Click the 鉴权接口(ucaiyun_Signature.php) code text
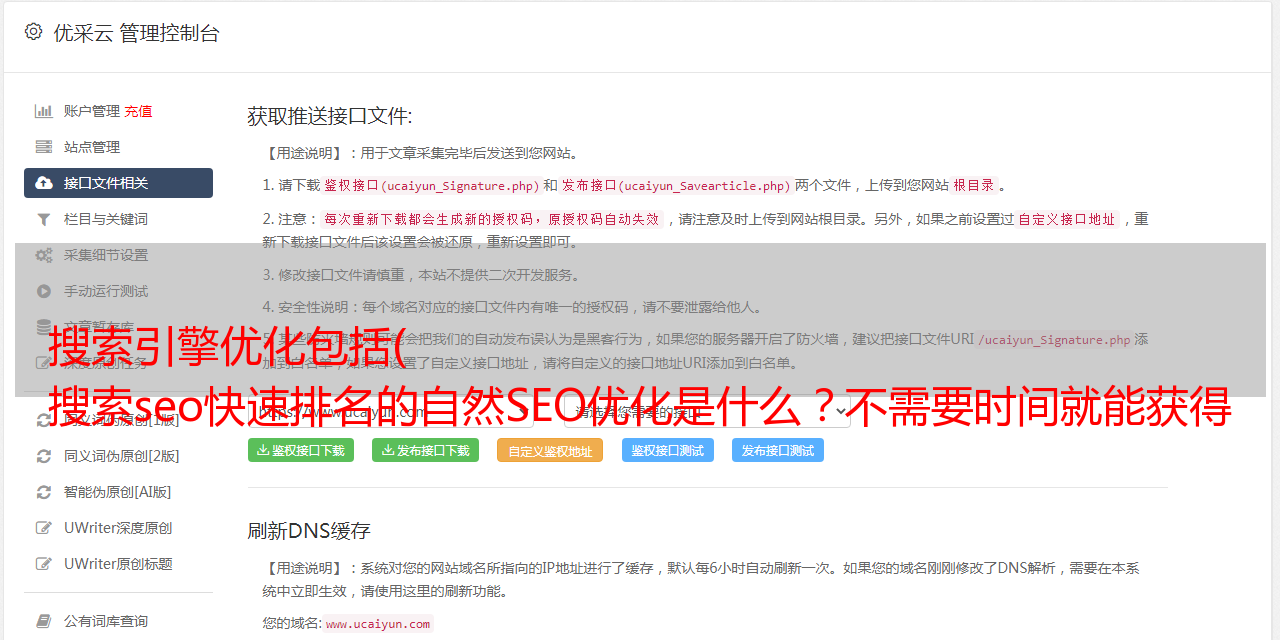 point(431,185)
